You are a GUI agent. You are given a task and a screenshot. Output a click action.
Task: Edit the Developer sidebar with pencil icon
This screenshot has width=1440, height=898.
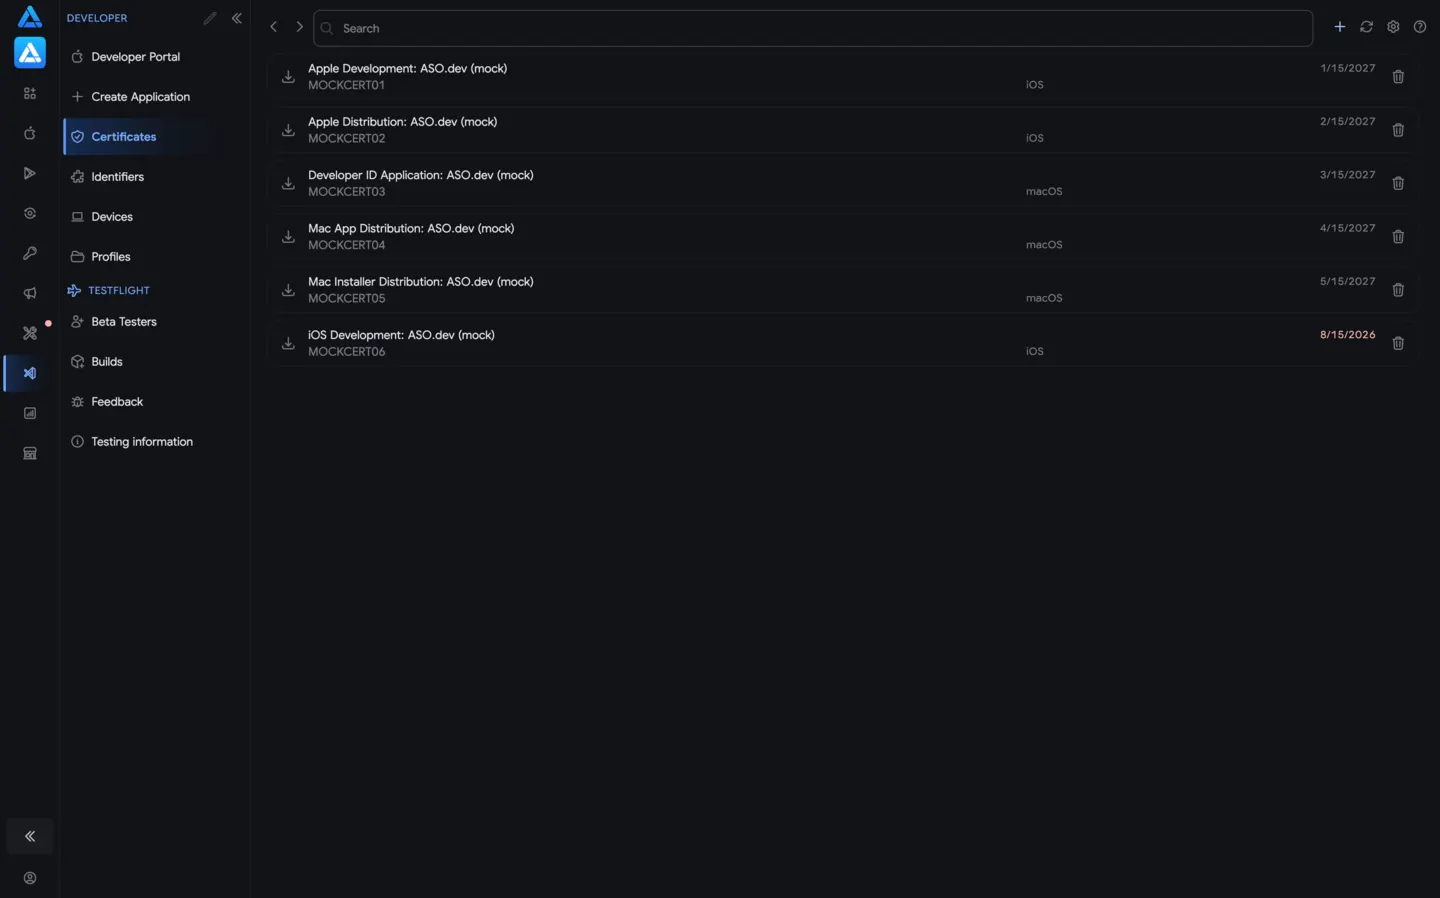coord(210,18)
